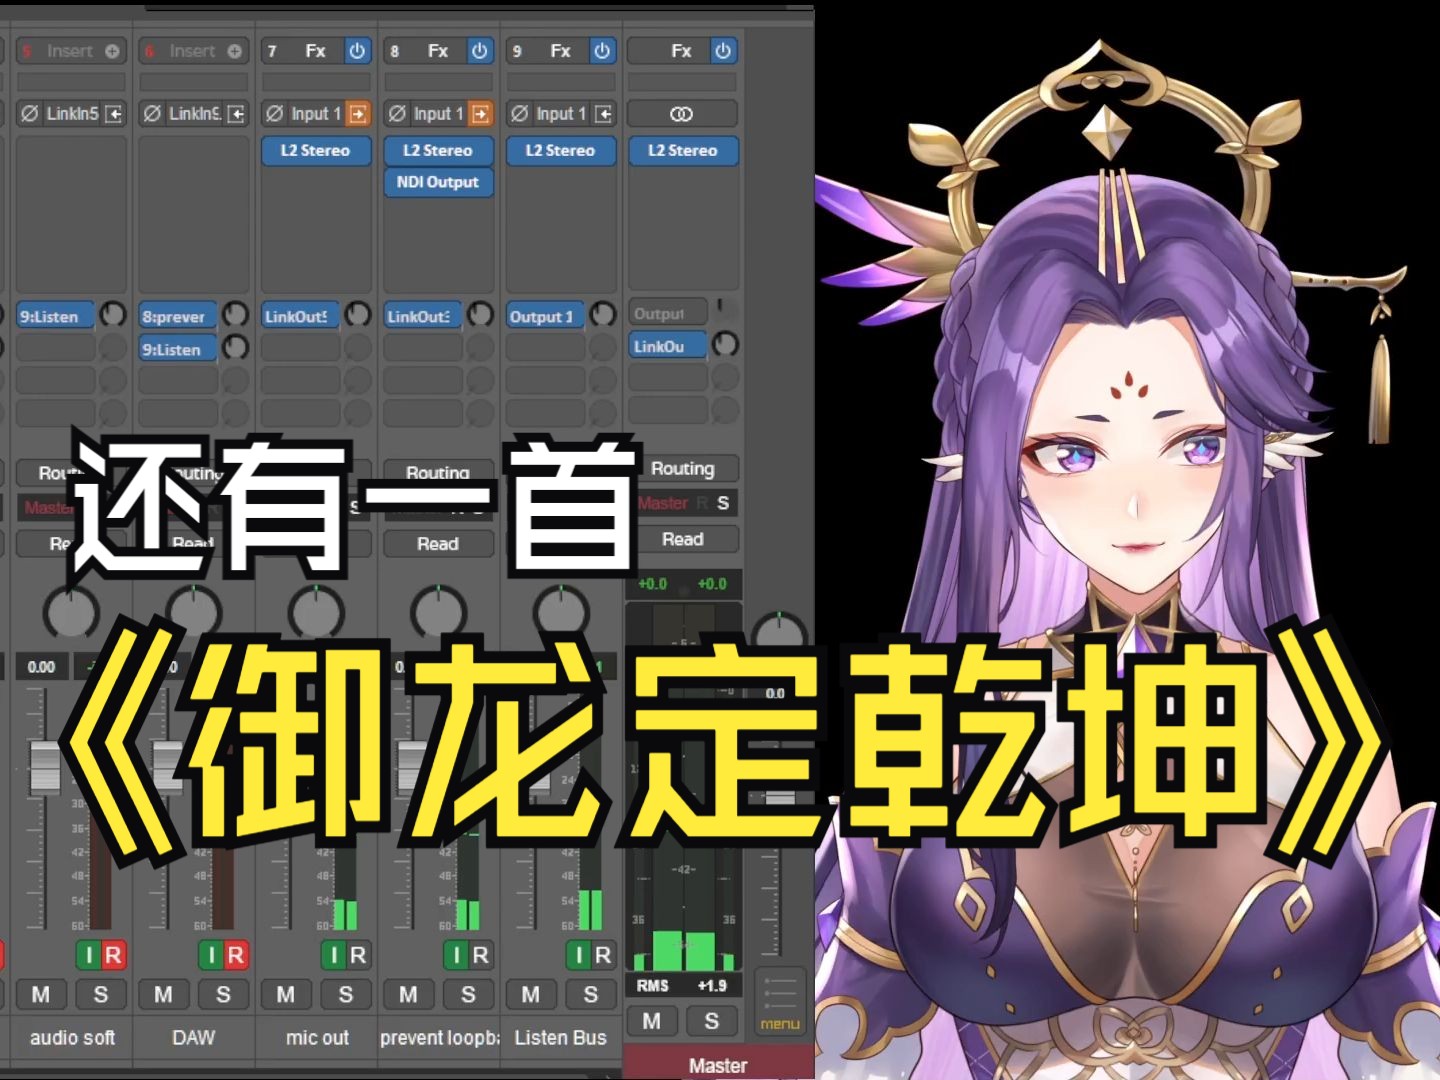Invert phase on channel 6's LinkIn input
This screenshot has width=1440, height=1080.
[152, 114]
